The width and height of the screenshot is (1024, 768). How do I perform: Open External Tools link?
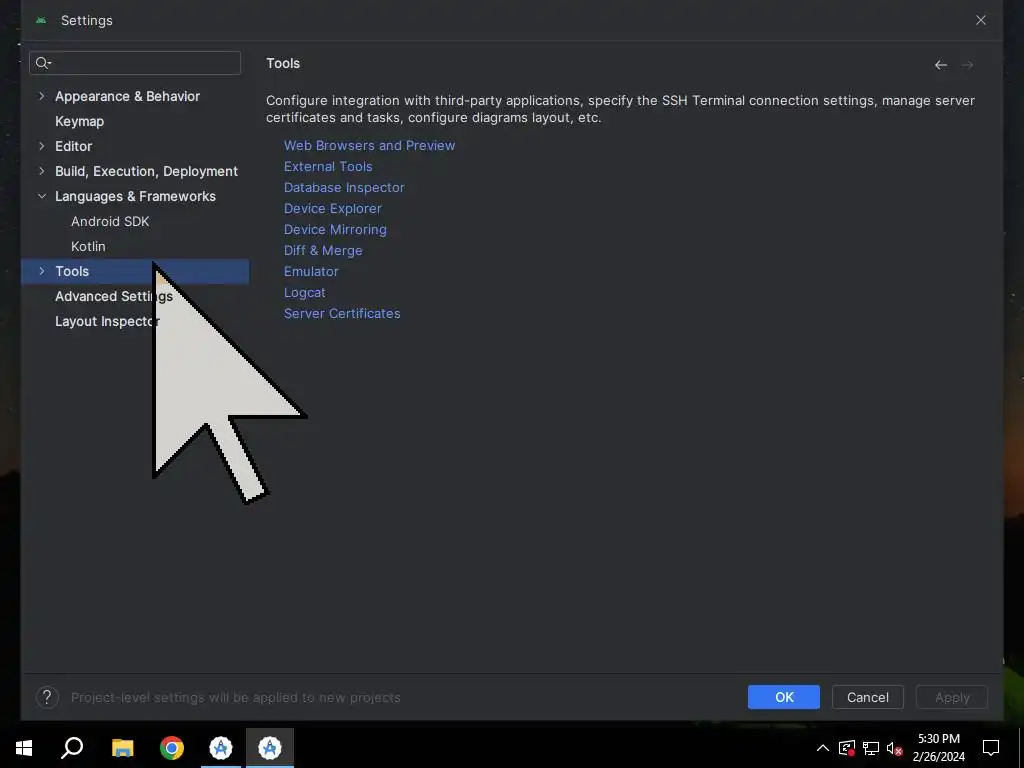(x=328, y=167)
